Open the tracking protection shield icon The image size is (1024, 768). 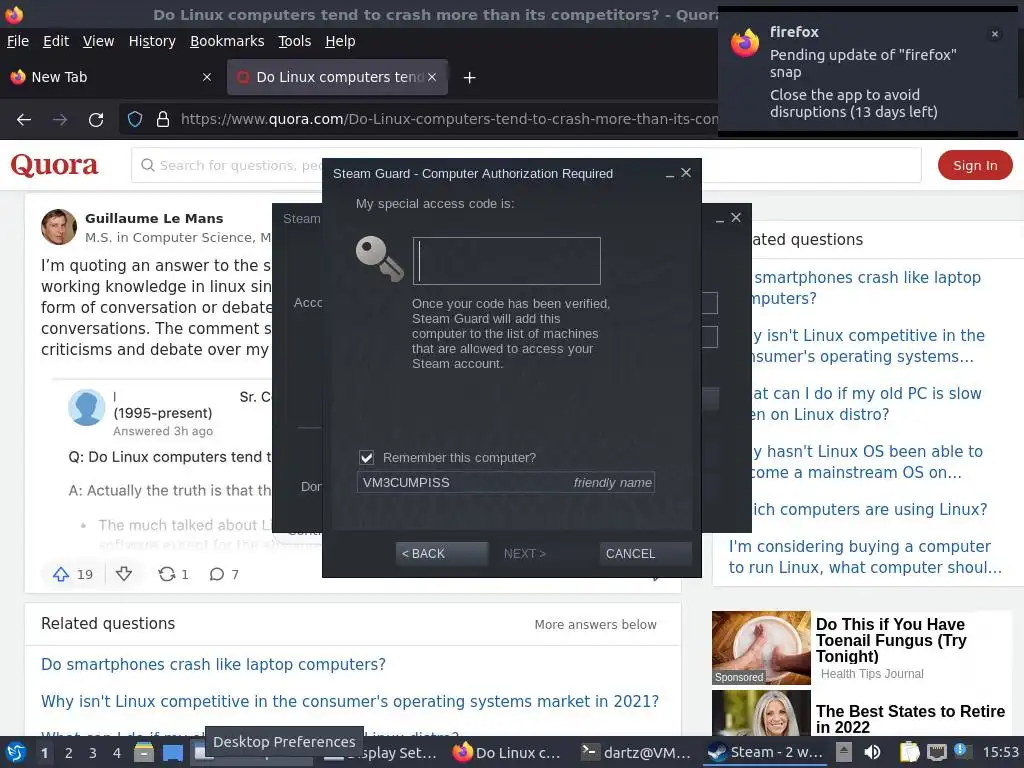tap(135, 119)
